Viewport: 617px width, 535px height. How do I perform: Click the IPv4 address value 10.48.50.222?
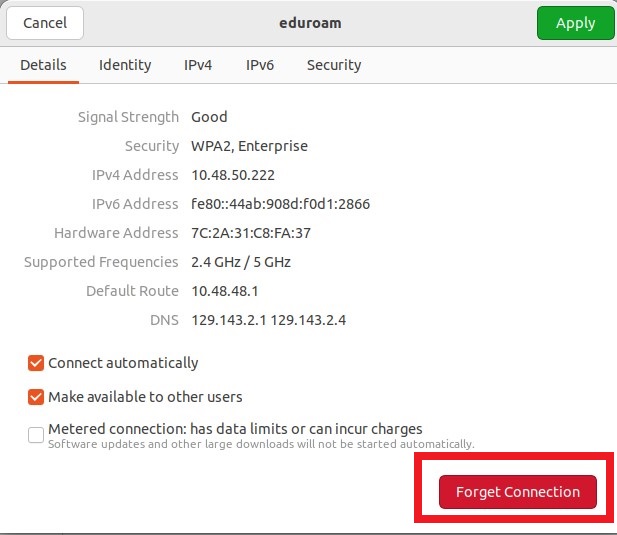233,175
